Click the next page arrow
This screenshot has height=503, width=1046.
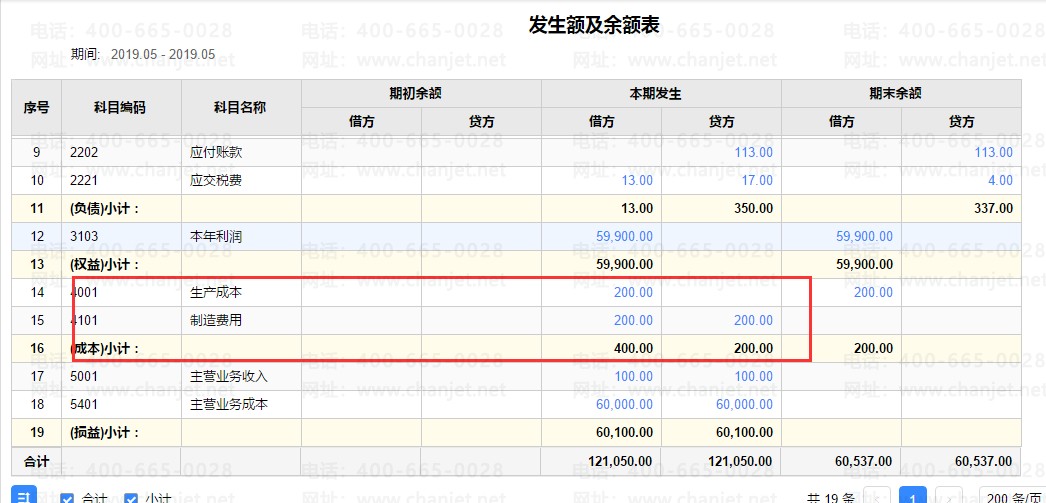point(949,496)
